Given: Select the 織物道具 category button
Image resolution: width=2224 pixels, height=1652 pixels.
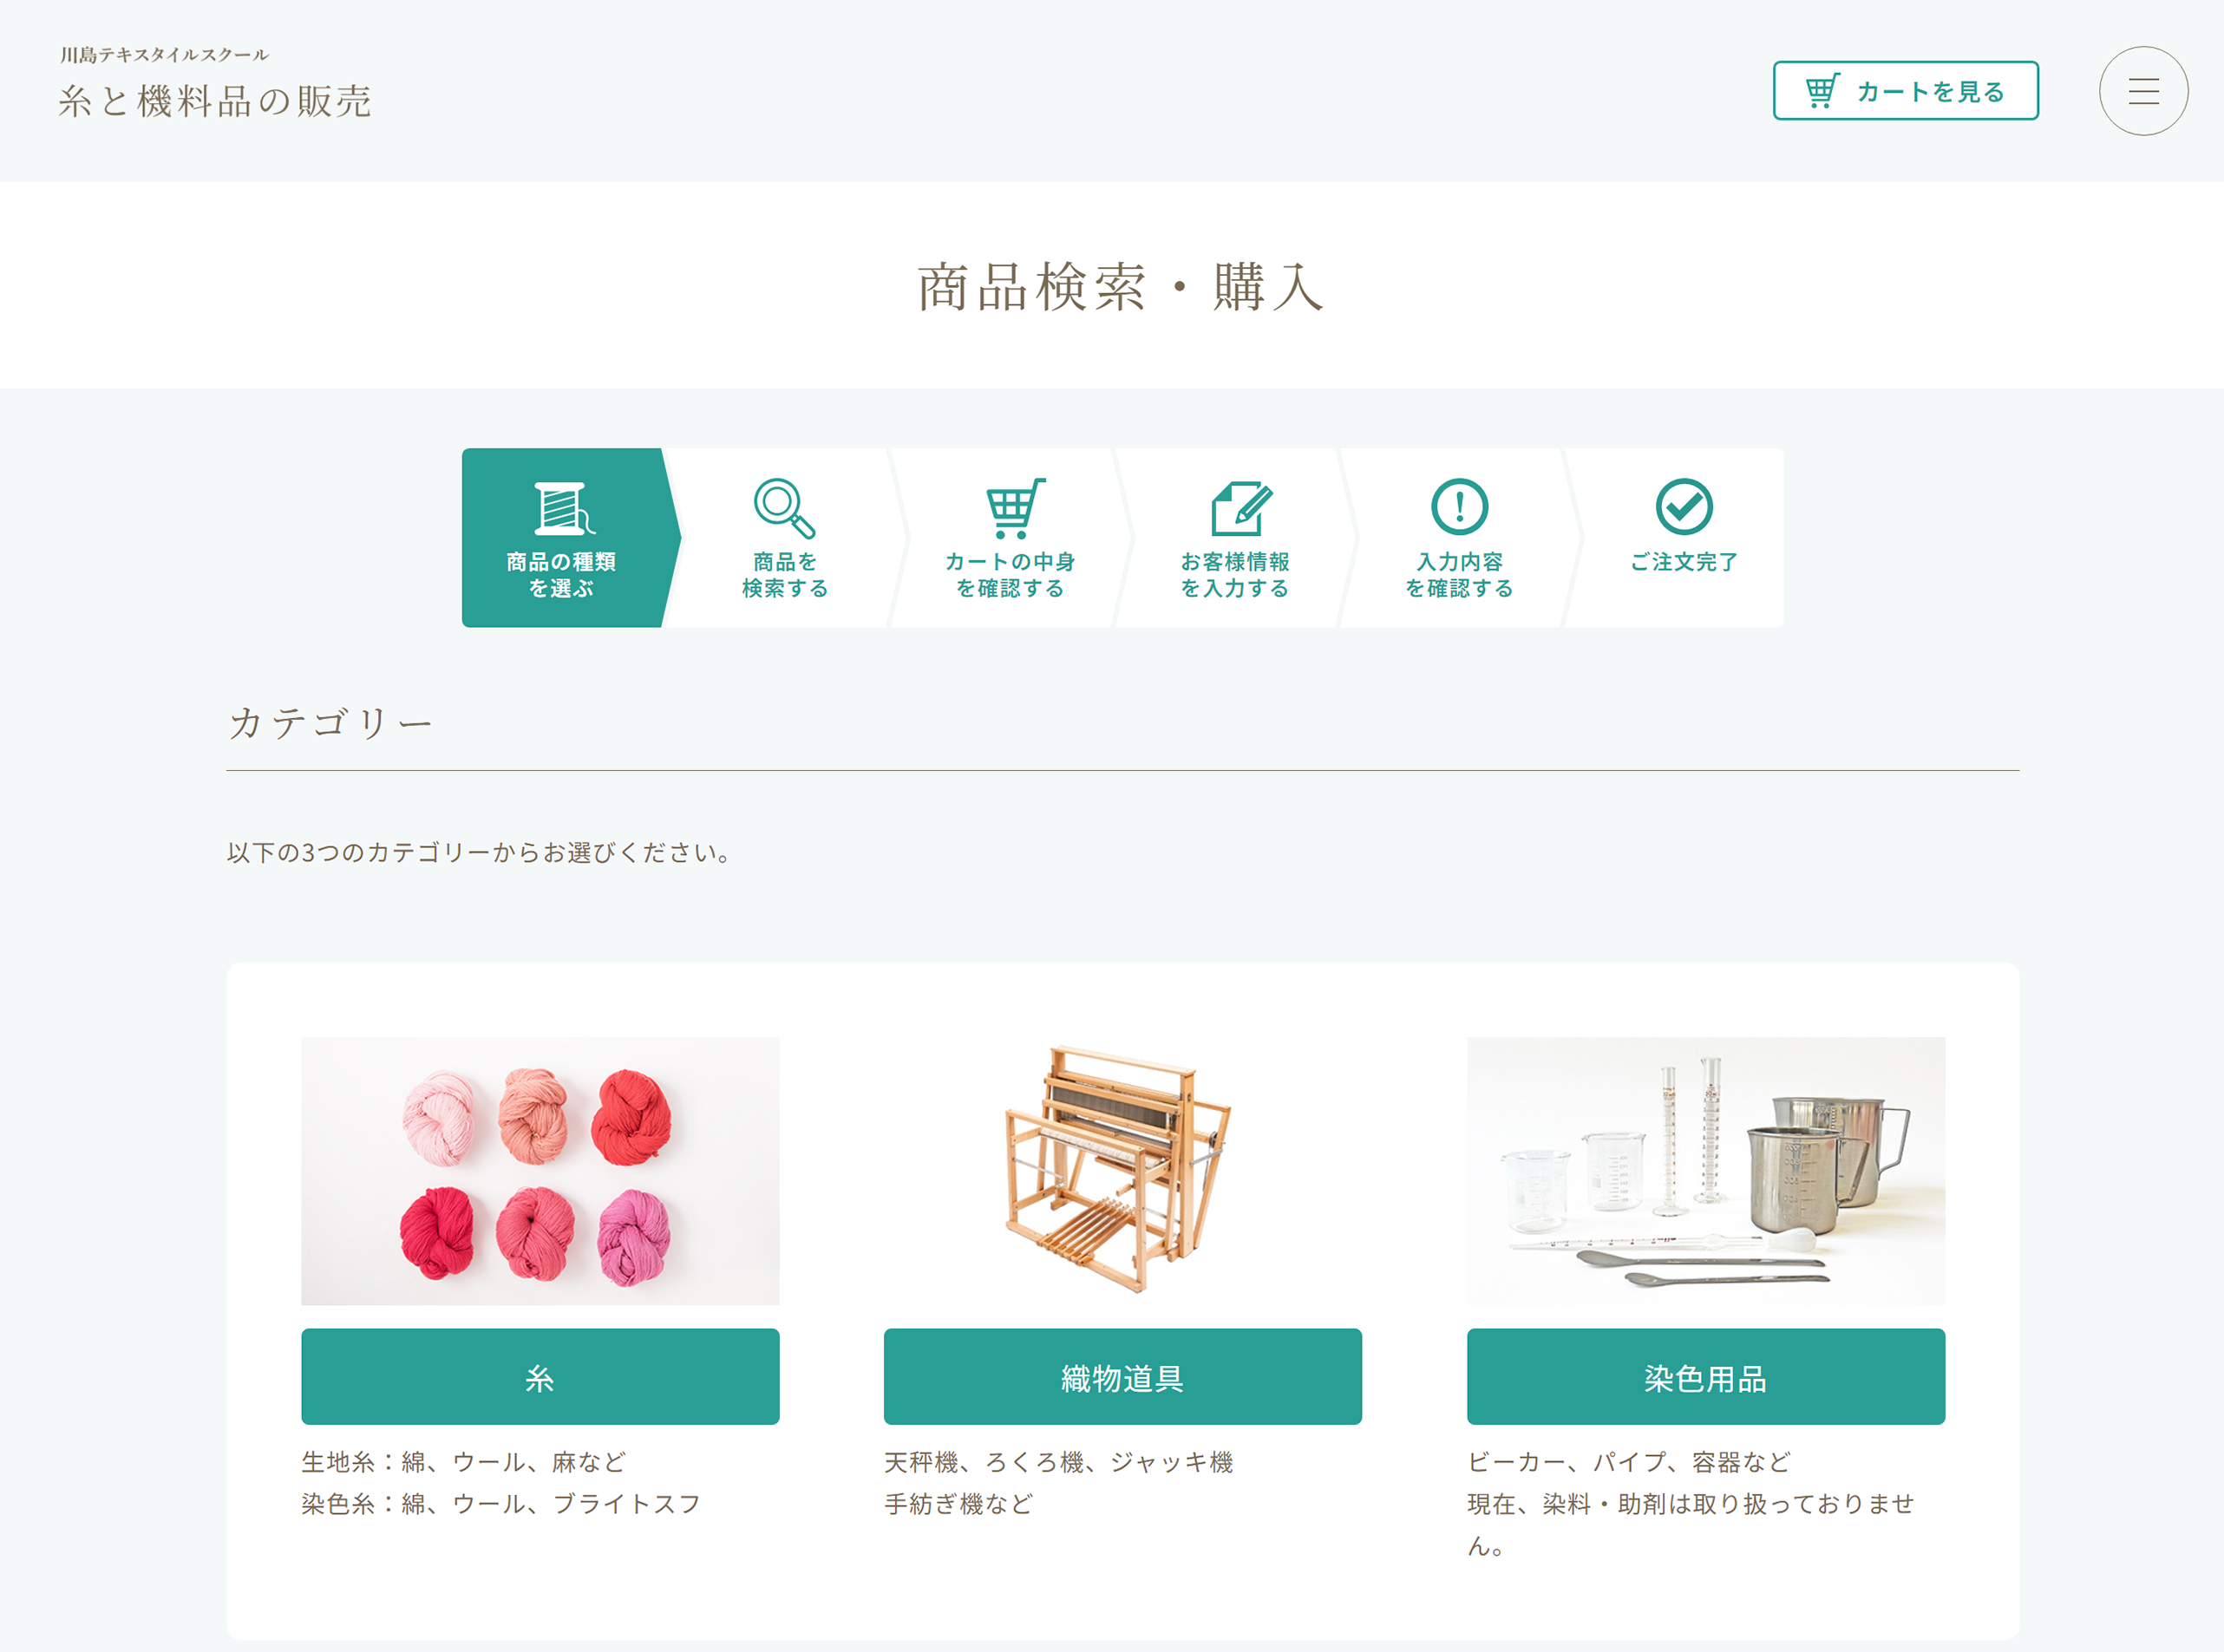Looking at the screenshot, I should point(1121,1377).
